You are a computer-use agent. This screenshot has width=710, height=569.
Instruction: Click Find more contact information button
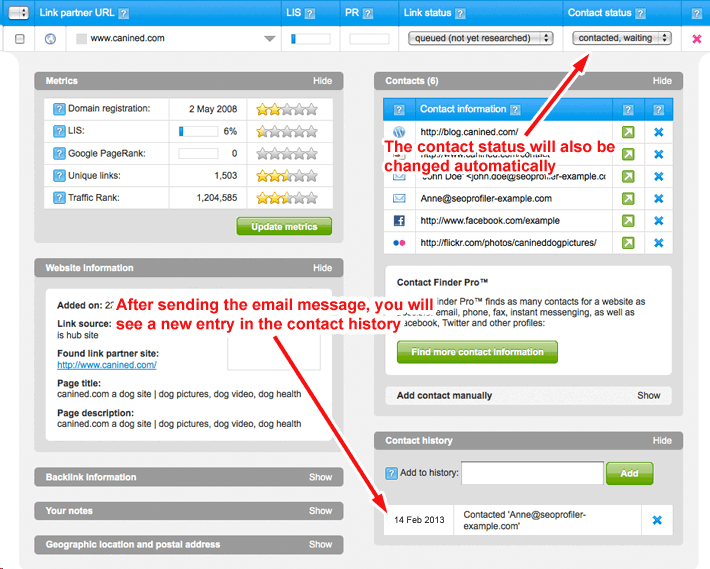point(477,352)
